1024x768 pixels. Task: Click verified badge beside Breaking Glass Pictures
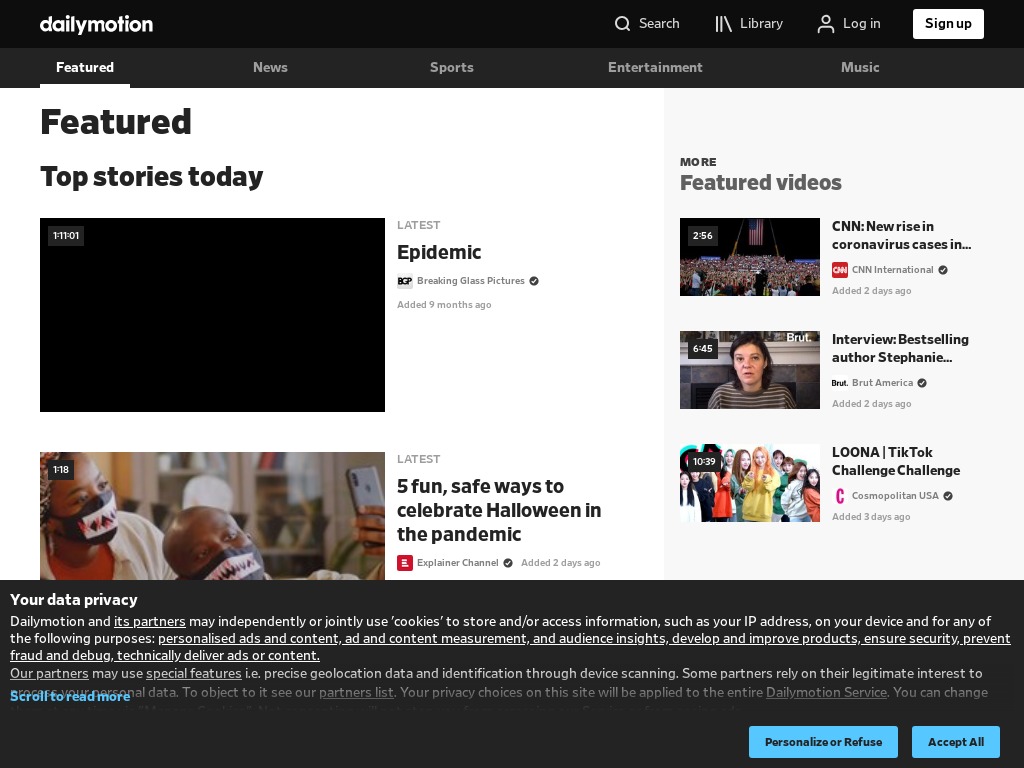(534, 281)
